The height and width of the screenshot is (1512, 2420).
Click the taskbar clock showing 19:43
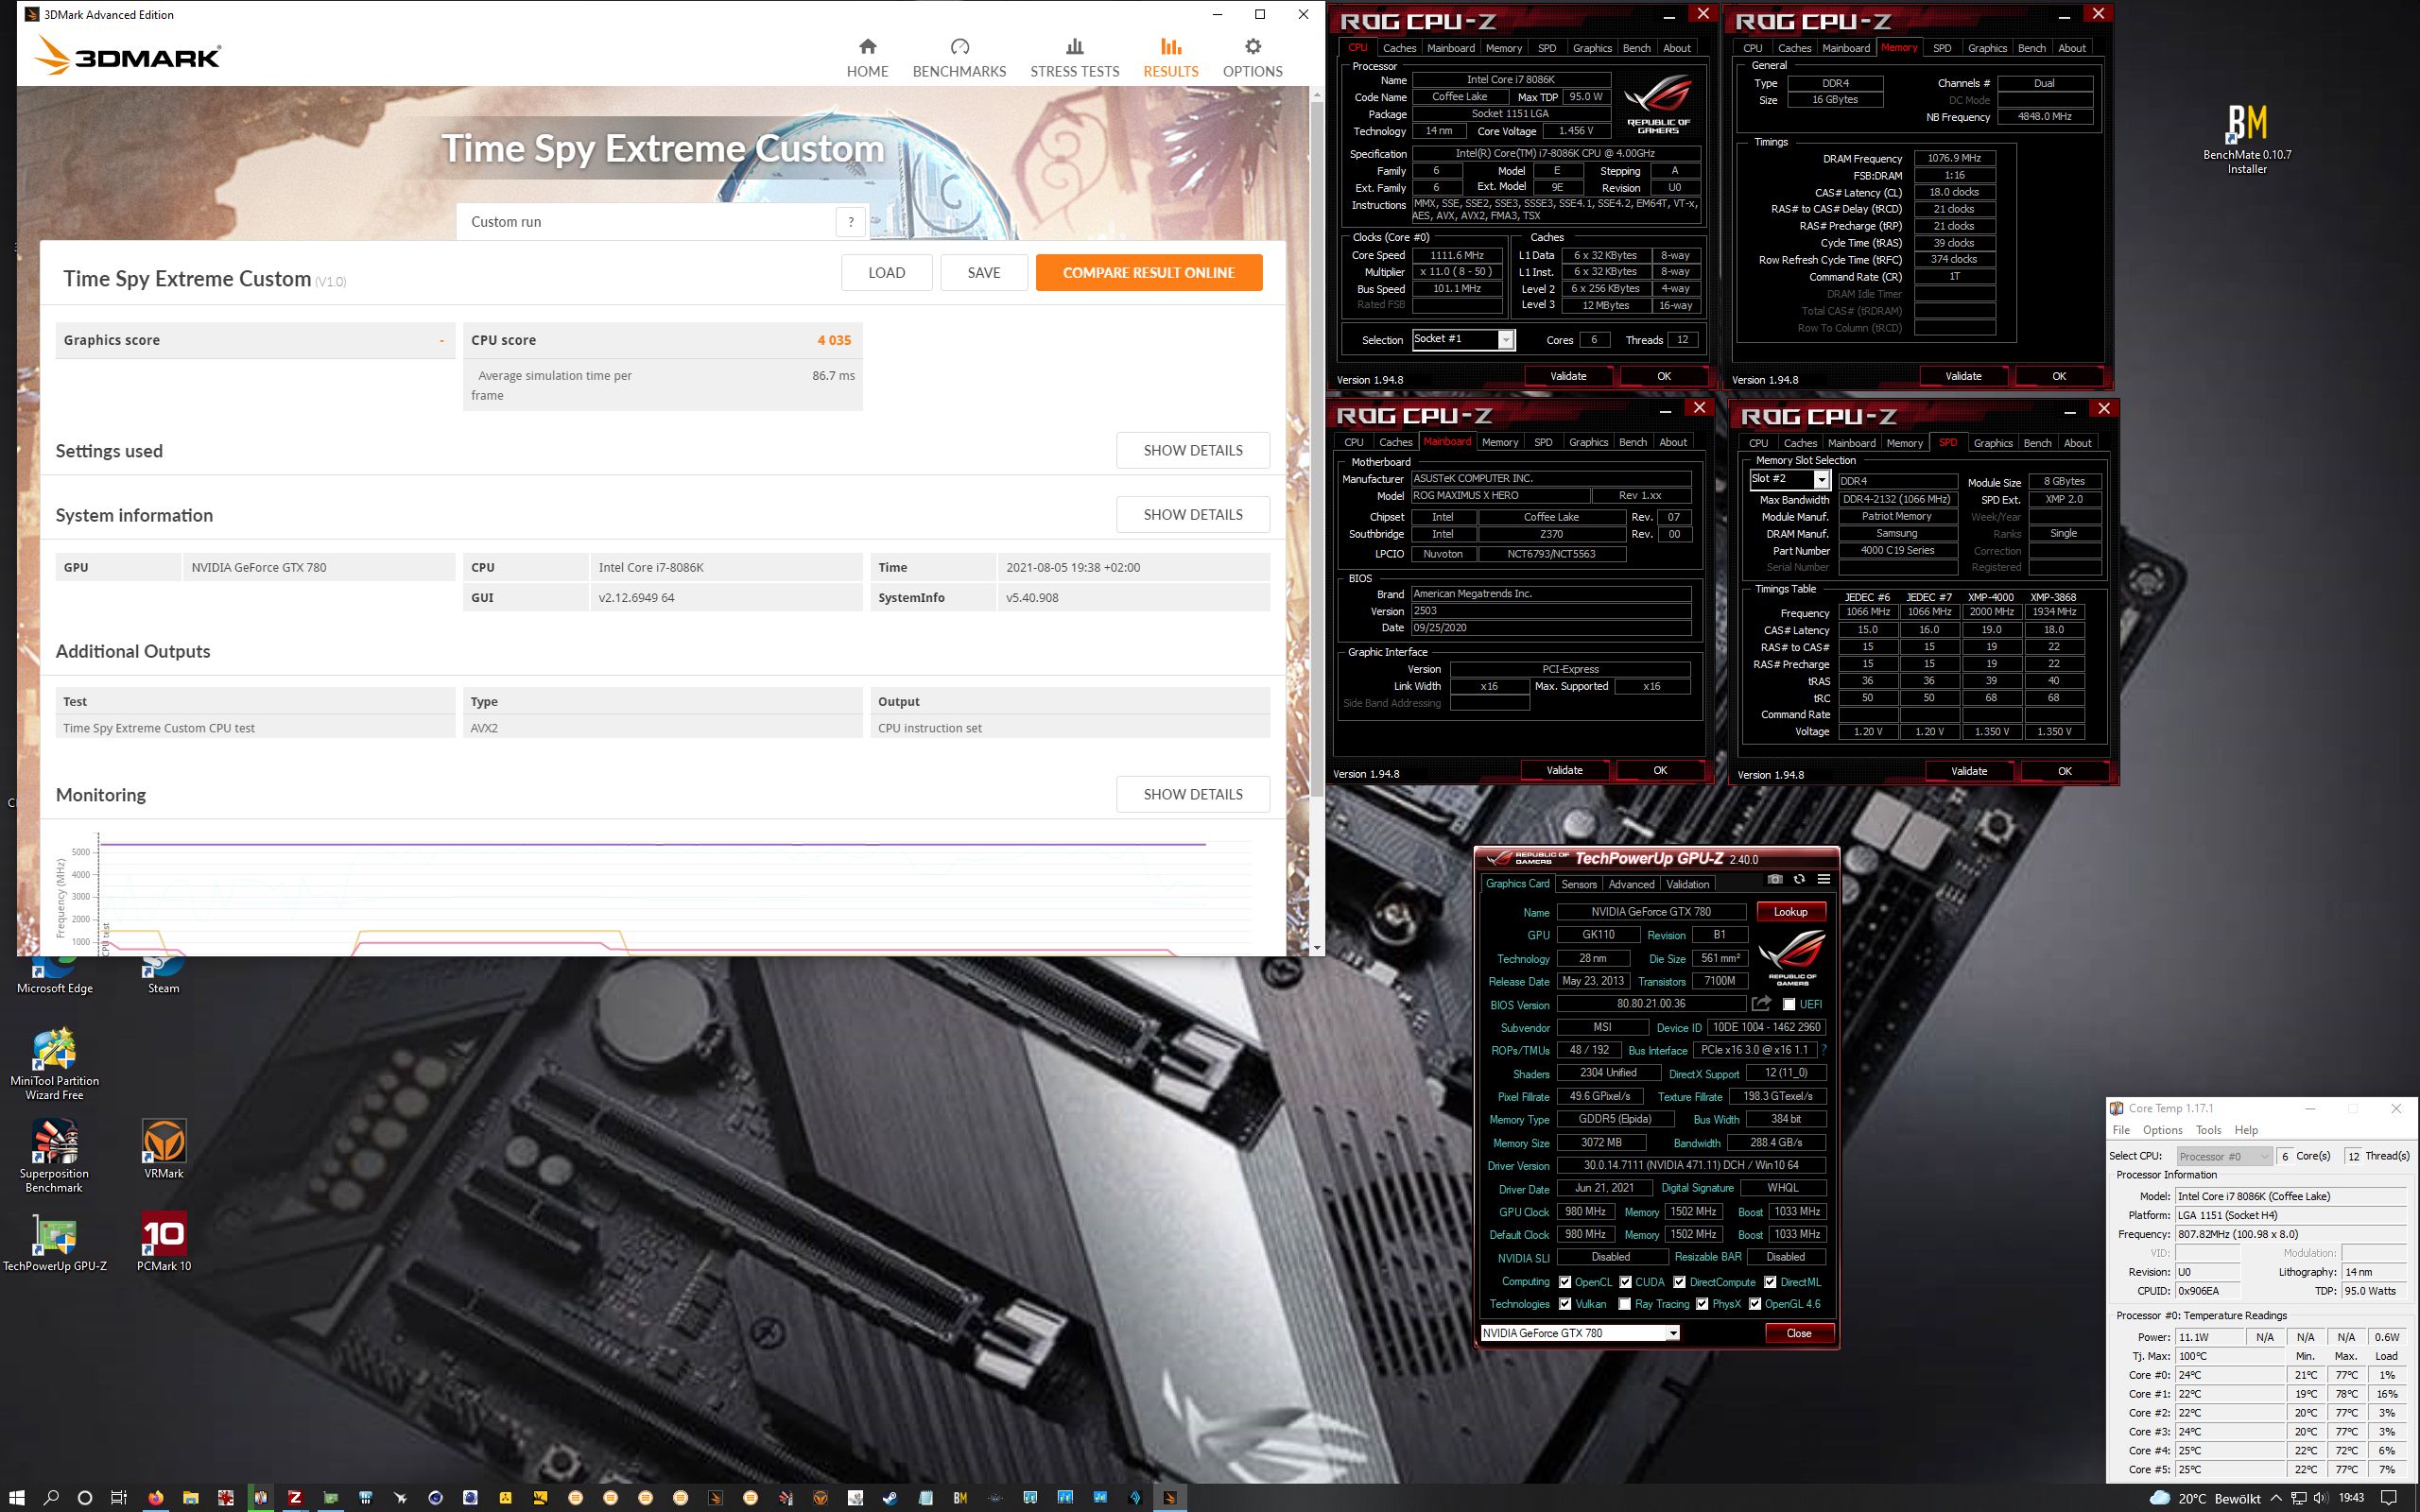tap(2351, 1498)
